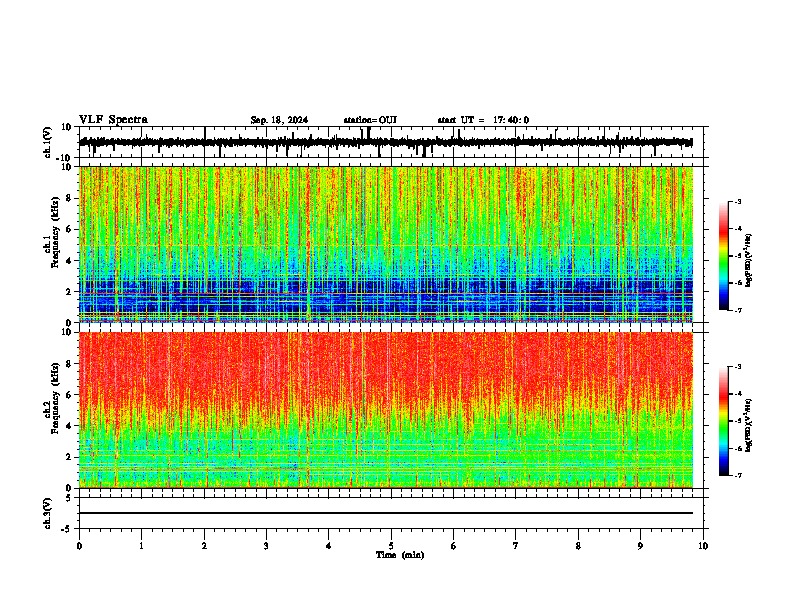Click inside the ch.2 spectrogram panel
The height and width of the screenshot is (612, 792).
pos(386,410)
